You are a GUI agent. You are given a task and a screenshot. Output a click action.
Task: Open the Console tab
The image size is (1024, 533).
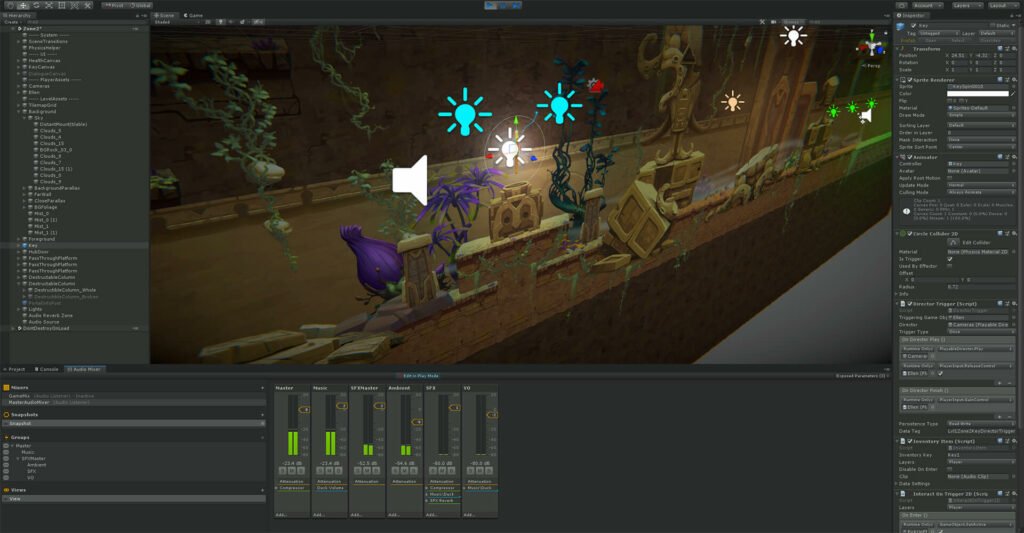[48, 369]
